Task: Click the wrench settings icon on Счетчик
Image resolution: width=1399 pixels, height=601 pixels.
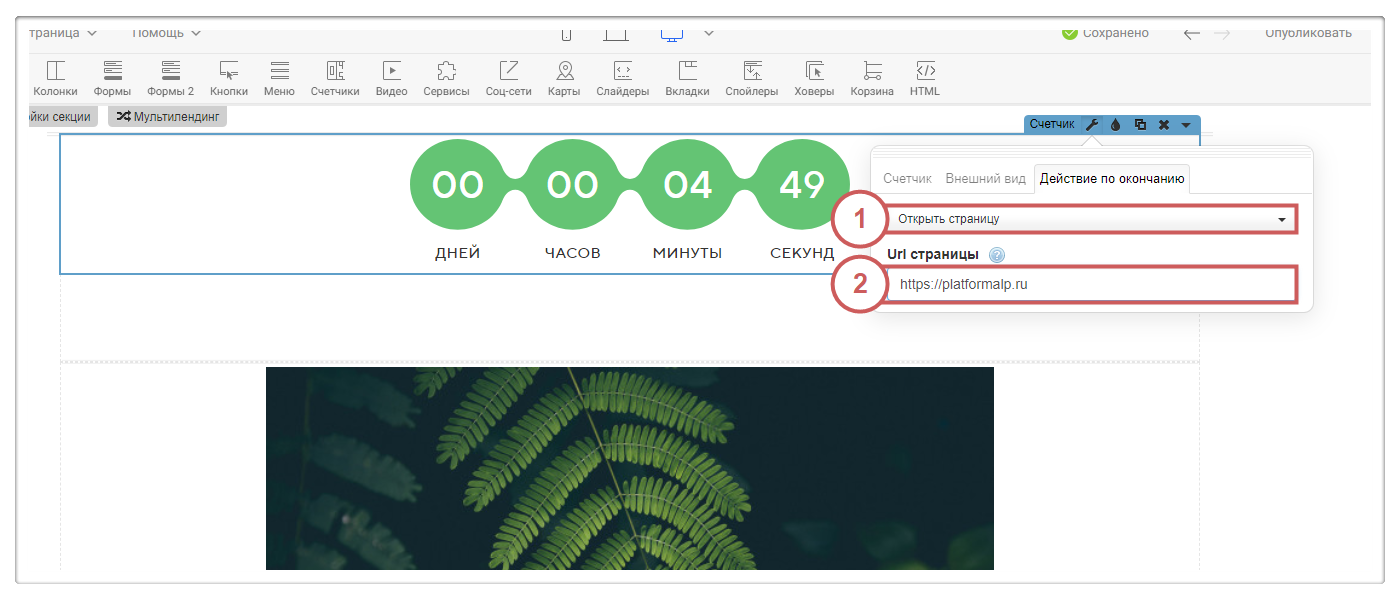Action: click(1092, 125)
